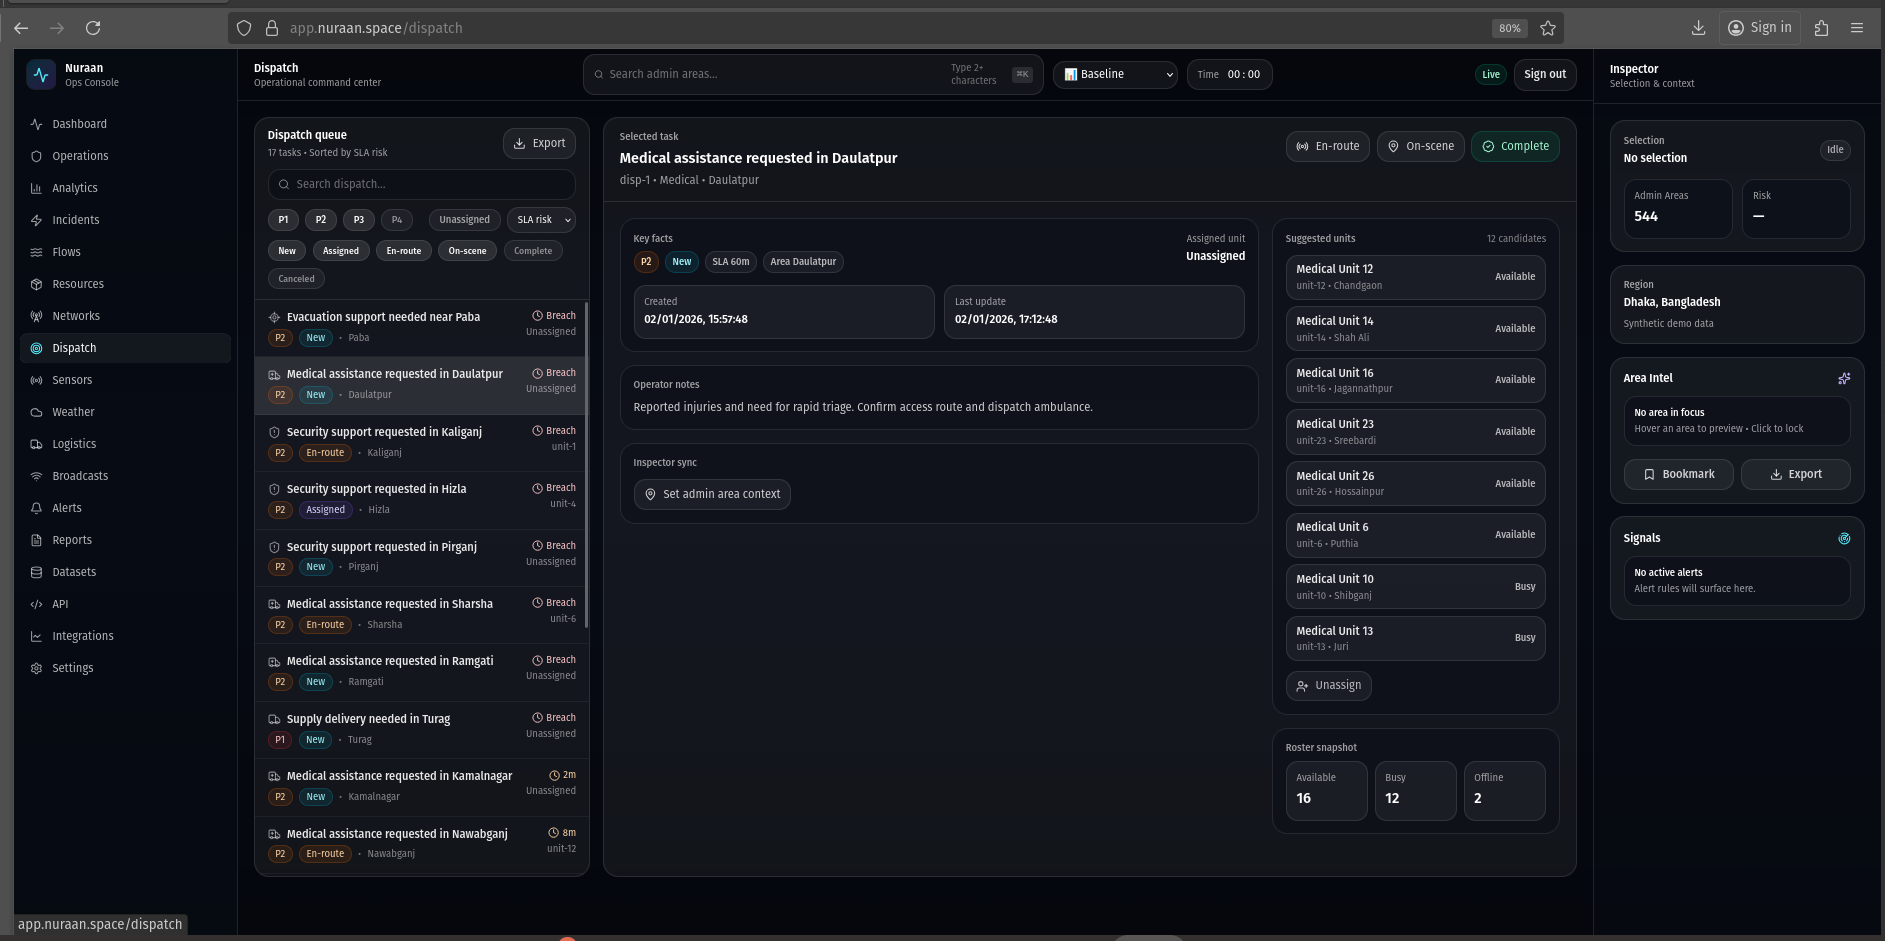1885x941 pixels.
Task: Open the SLA risk sort dropdown
Action: click(541, 220)
